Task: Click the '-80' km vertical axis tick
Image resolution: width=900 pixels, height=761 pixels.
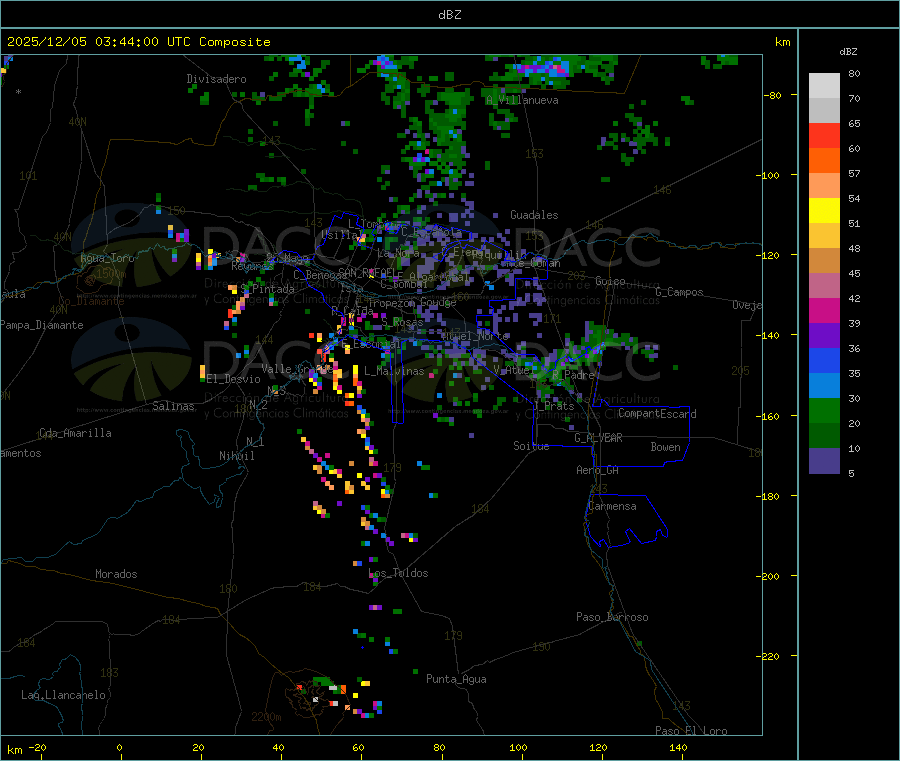Action: tap(772, 95)
